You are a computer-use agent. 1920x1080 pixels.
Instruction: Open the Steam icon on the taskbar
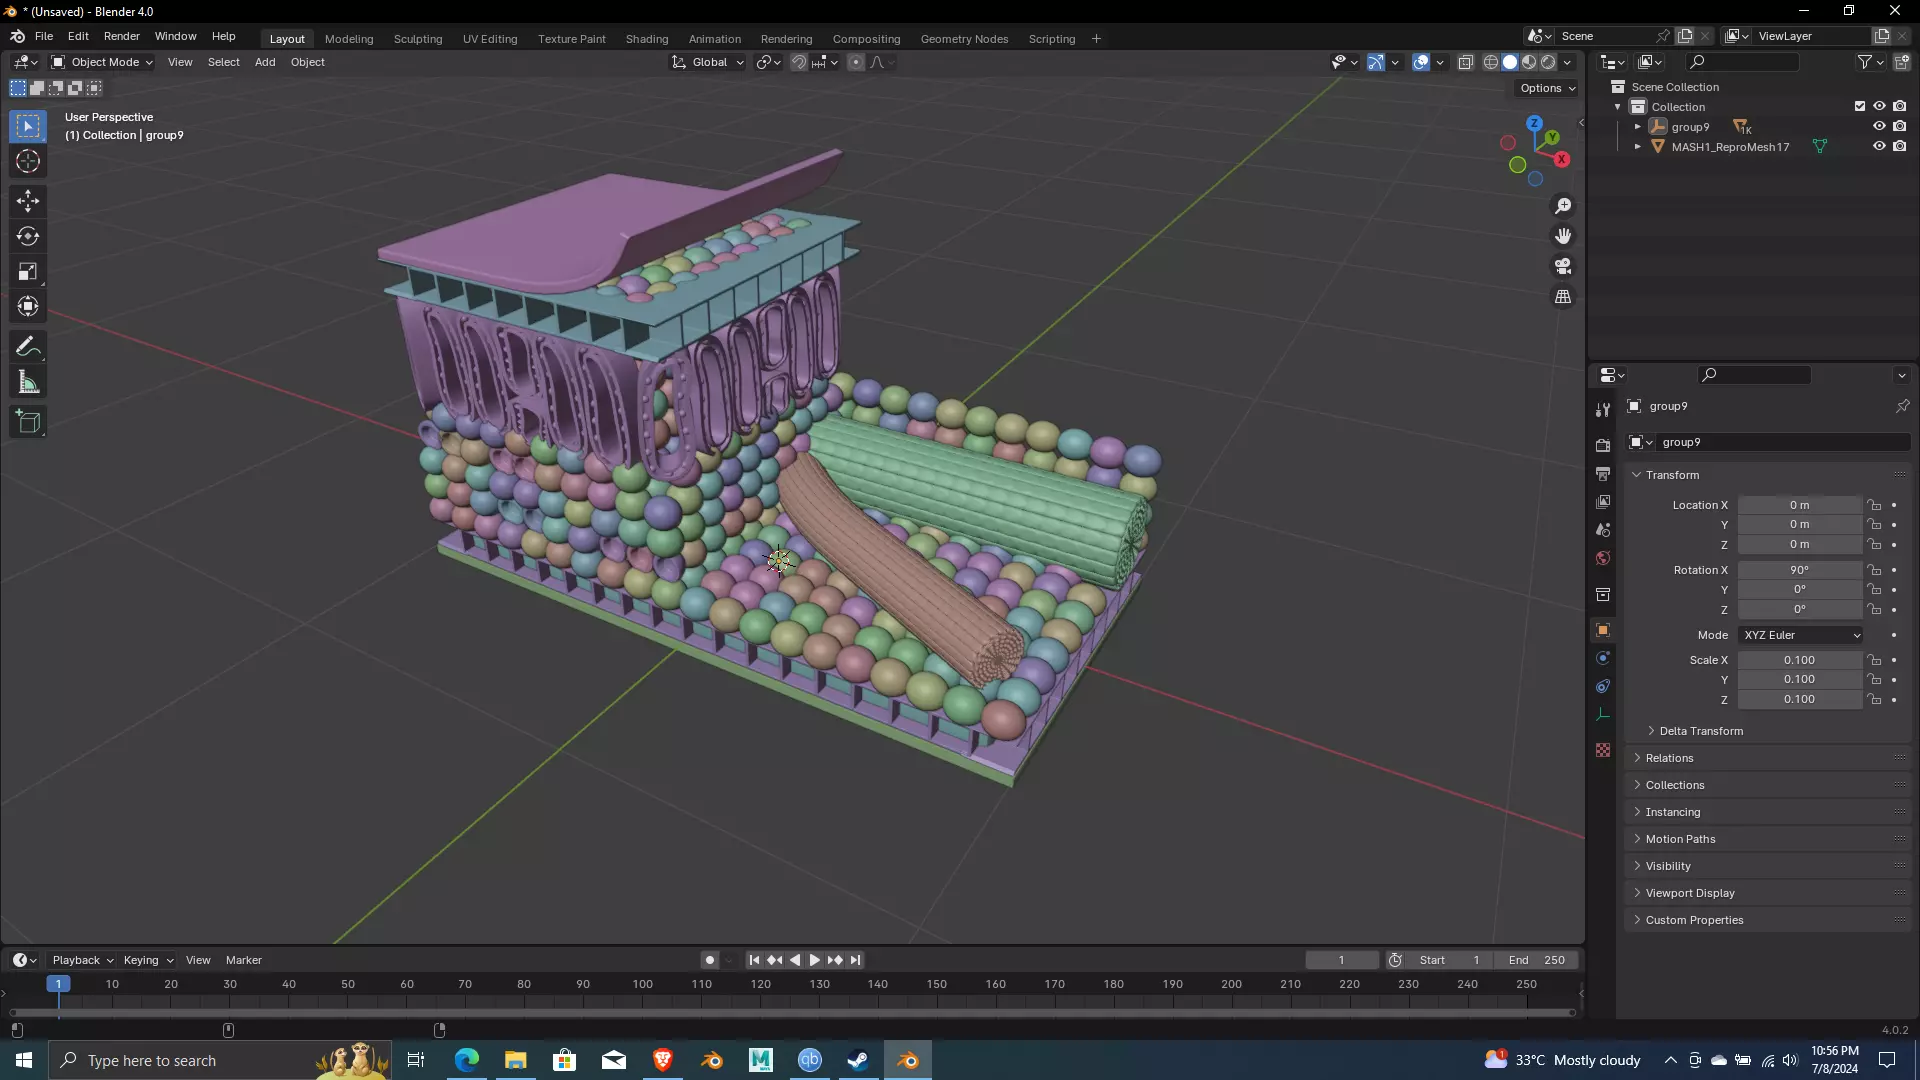coord(858,1060)
